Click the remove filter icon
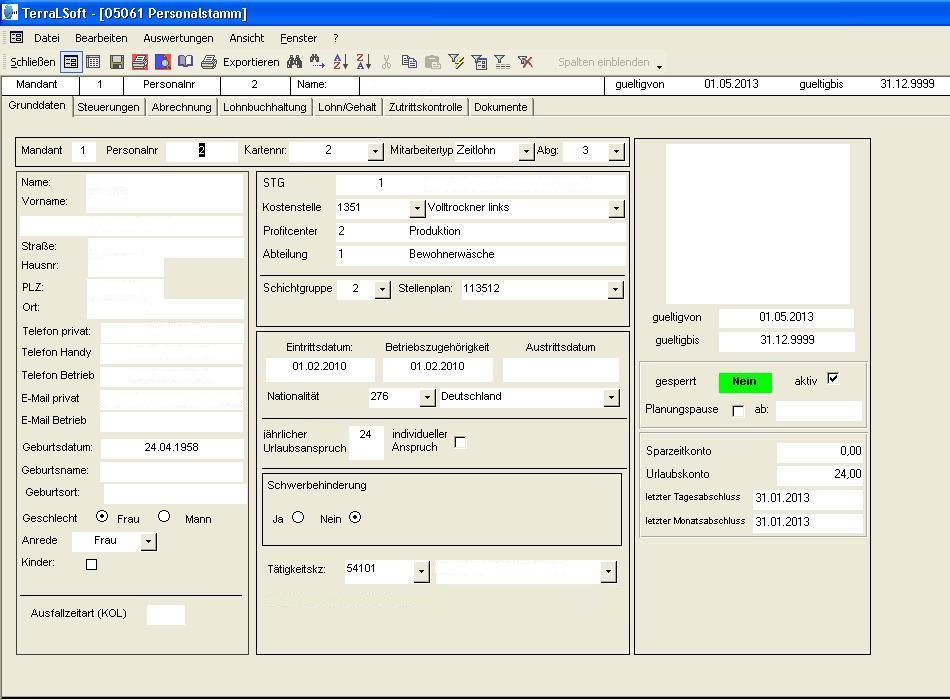Image resolution: width=950 pixels, height=700 pixels. 524,61
